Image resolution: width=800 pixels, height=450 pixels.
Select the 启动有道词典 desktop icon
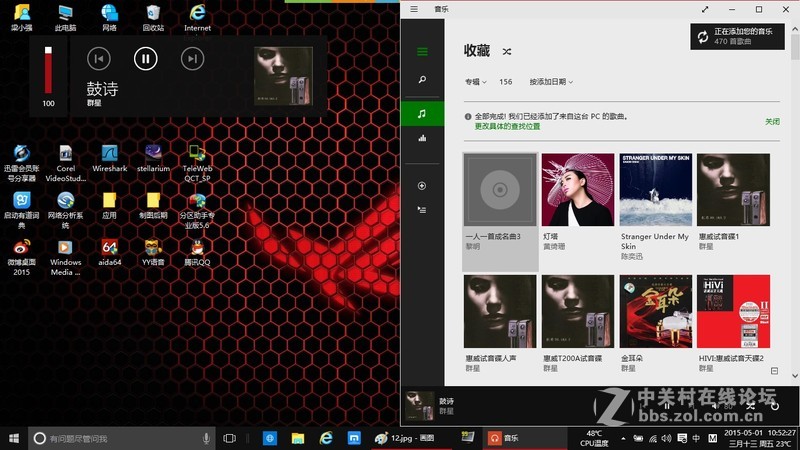click(21, 210)
